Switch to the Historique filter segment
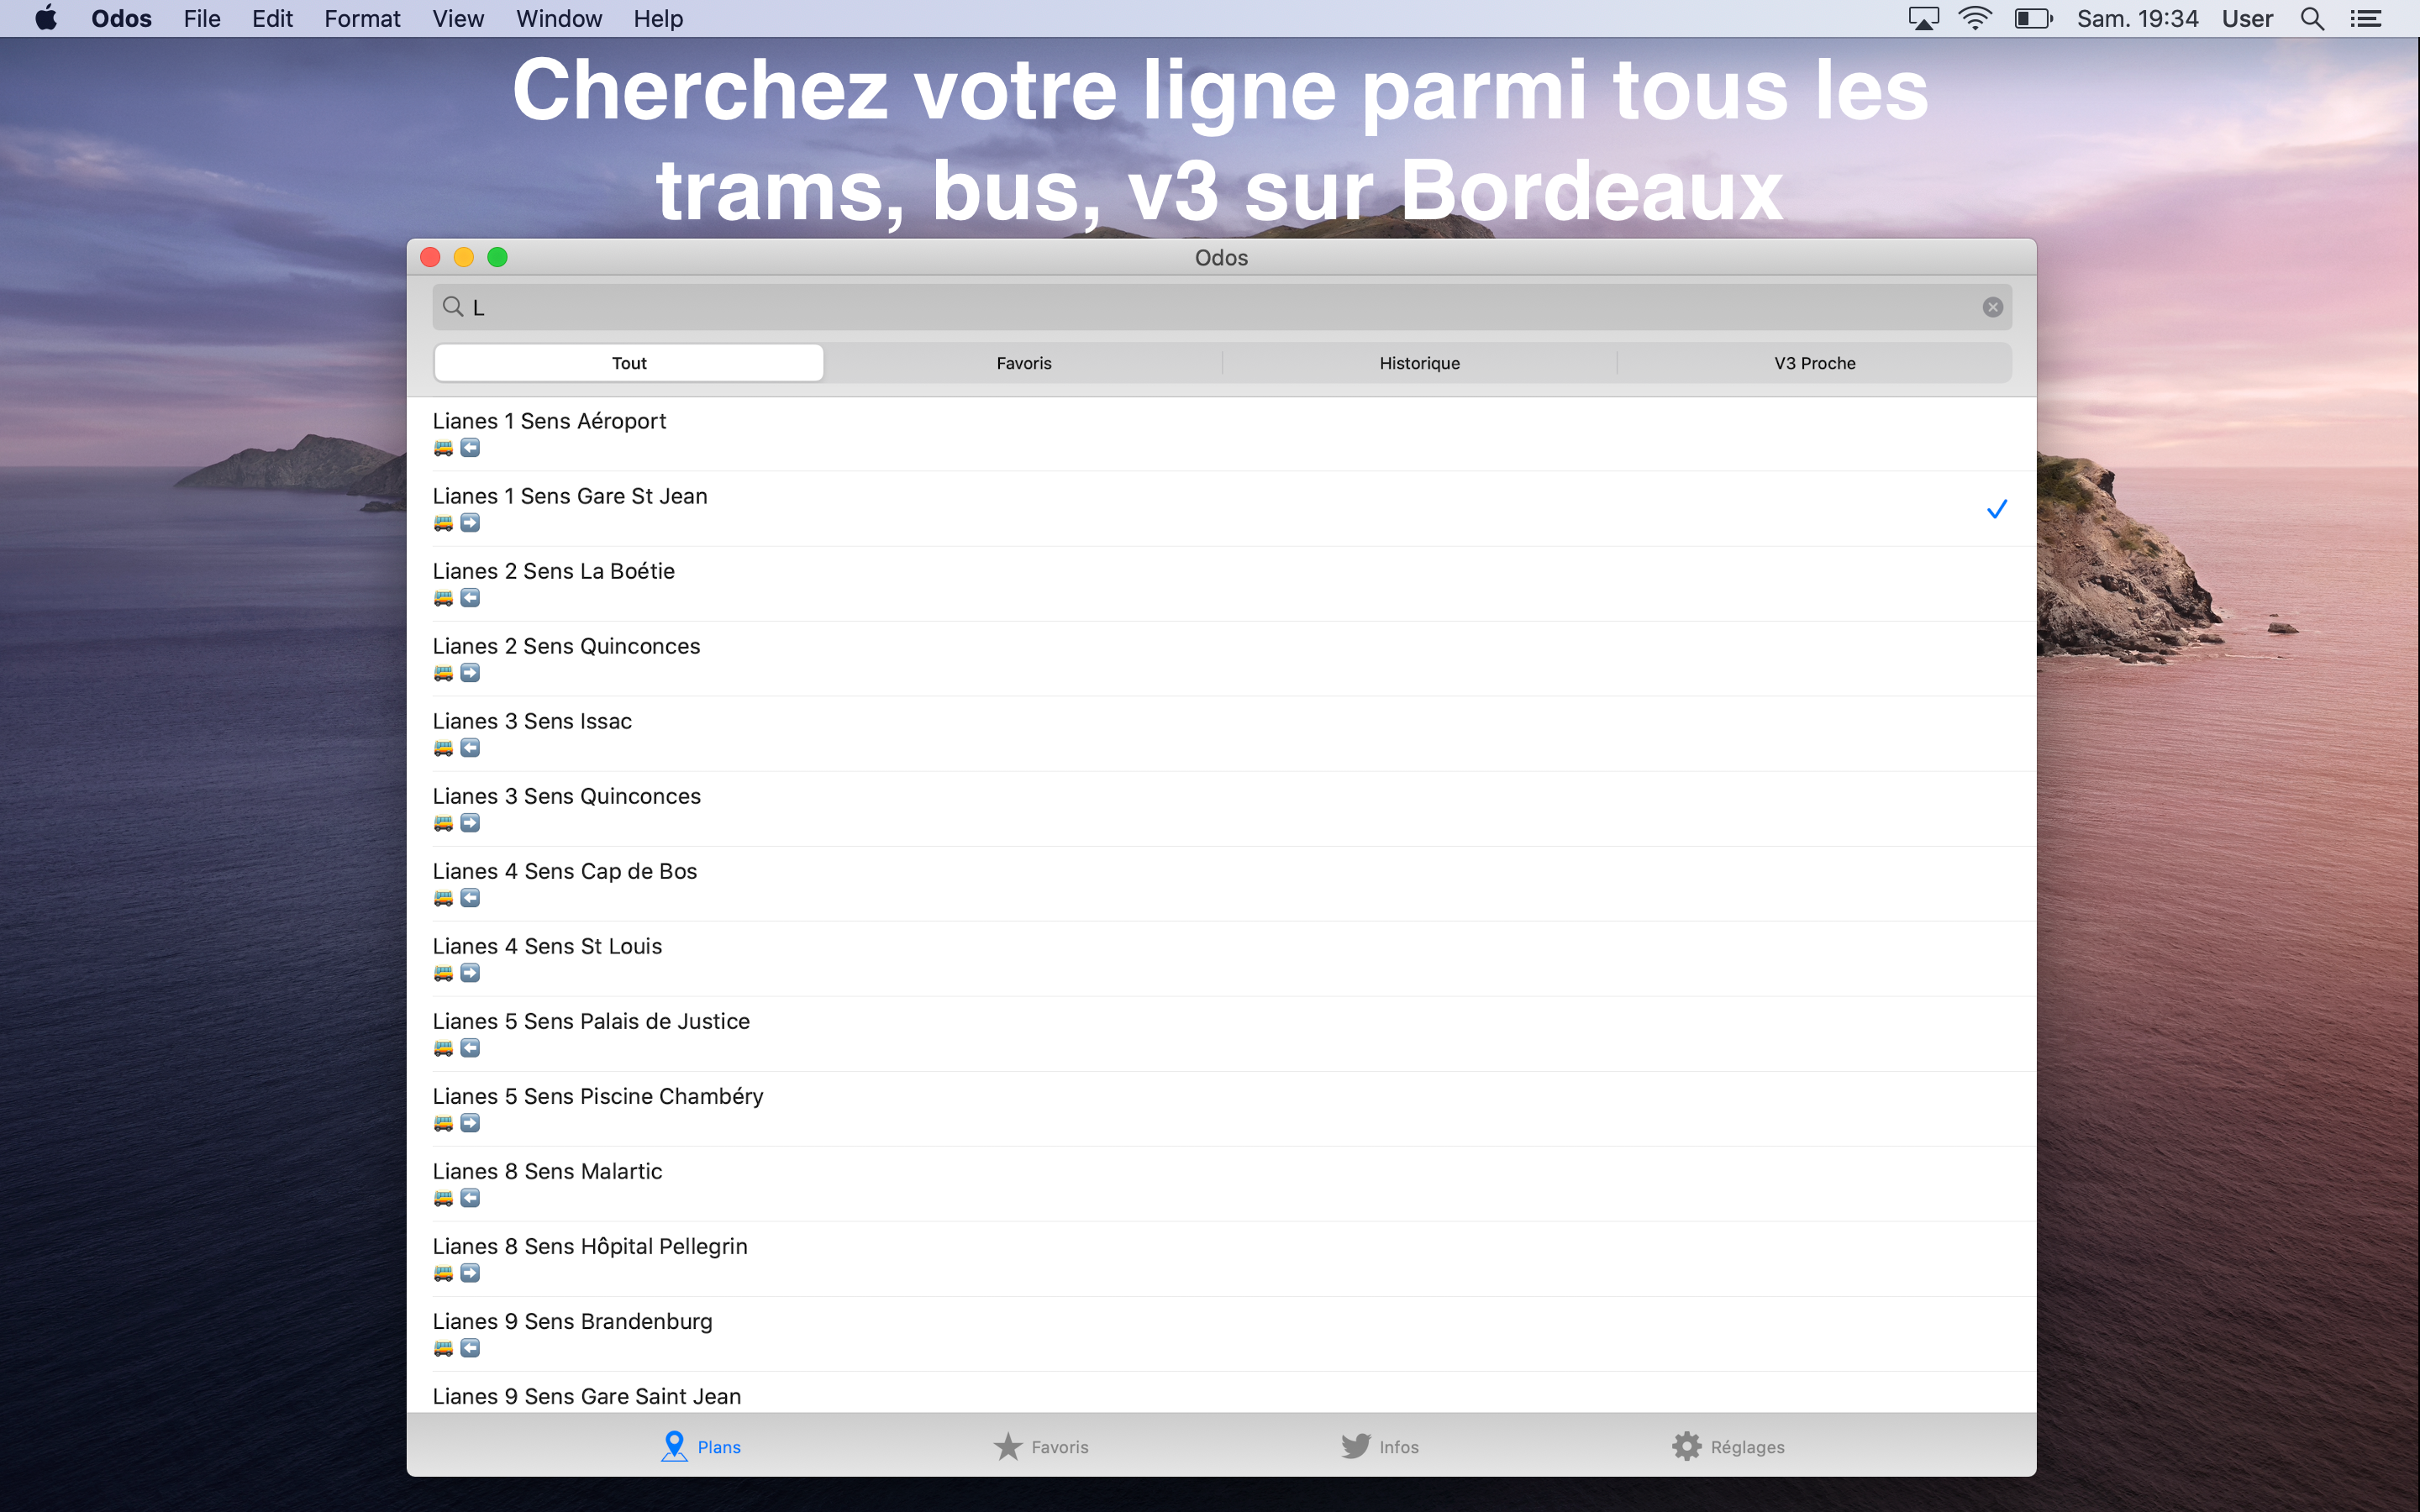The height and width of the screenshot is (1512, 2420). [1419, 363]
